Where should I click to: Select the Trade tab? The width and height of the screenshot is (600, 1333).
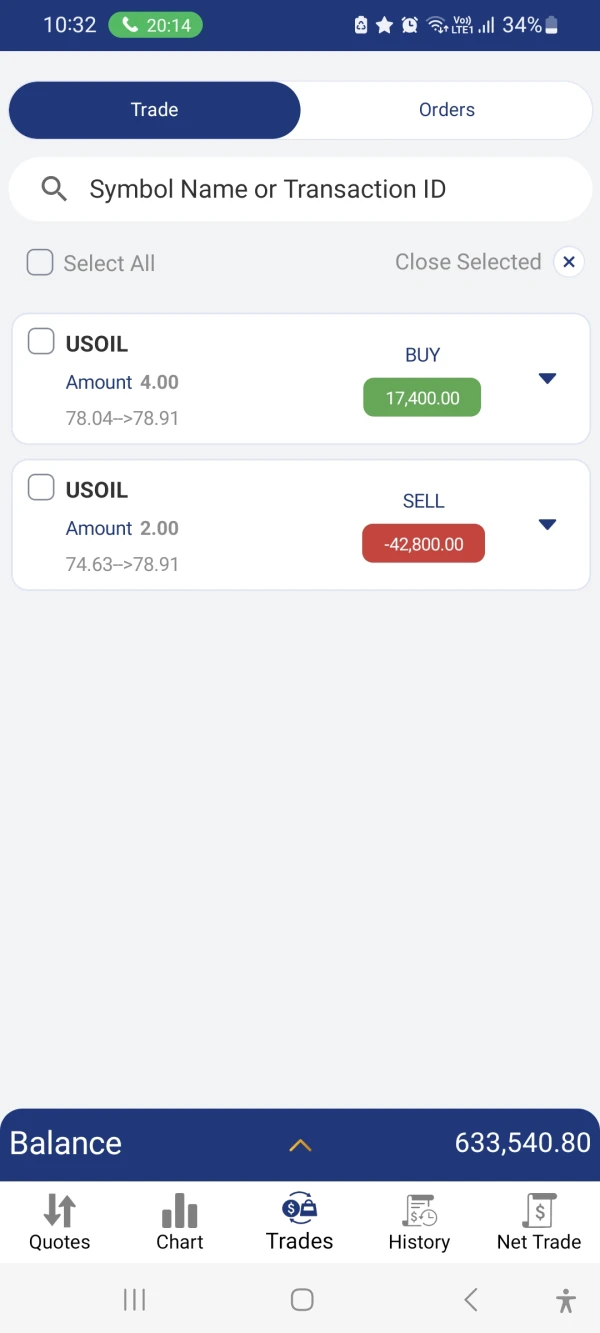[x=154, y=110]
